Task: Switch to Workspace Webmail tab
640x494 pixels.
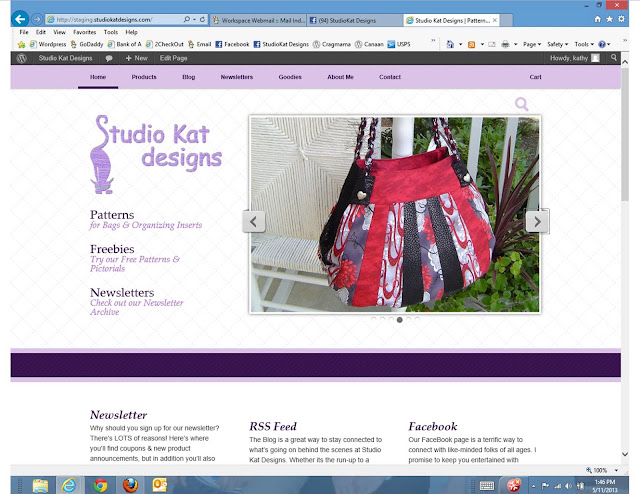Action: pyautogui.click(x=258, y=20)
